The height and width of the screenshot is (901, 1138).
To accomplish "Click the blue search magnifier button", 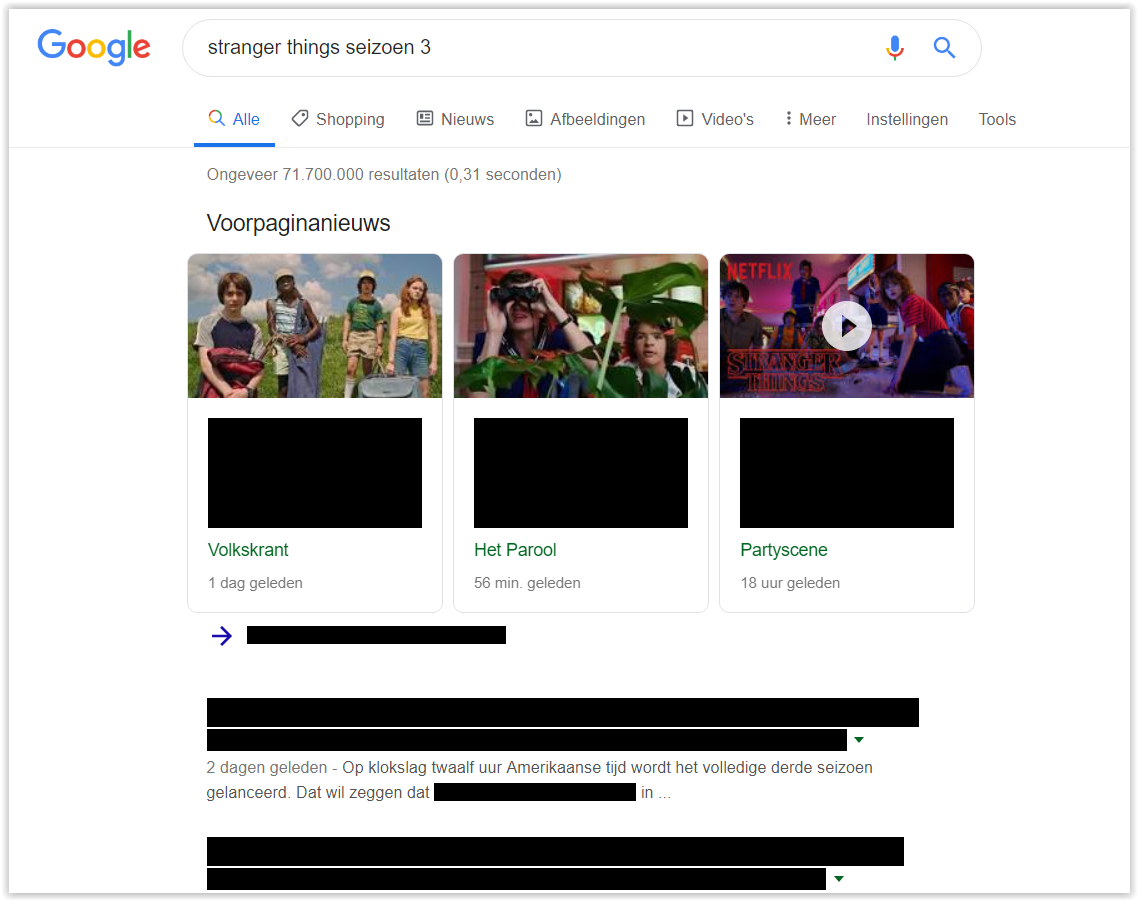I will point(944,48).
